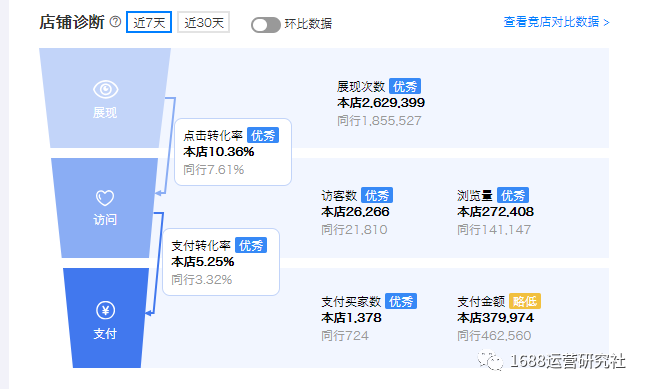This screenshot has width=646, height=389.
Task: Click the 支付买家数 metric label
Action: pos(351,302)
